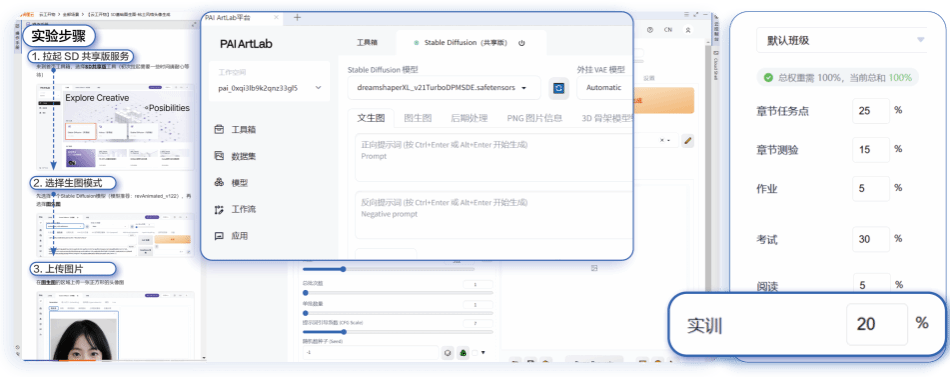Open the Stable Diffusion 模型 dropdown
This screenshot has height=377, width=950.
tap(444, 88)
